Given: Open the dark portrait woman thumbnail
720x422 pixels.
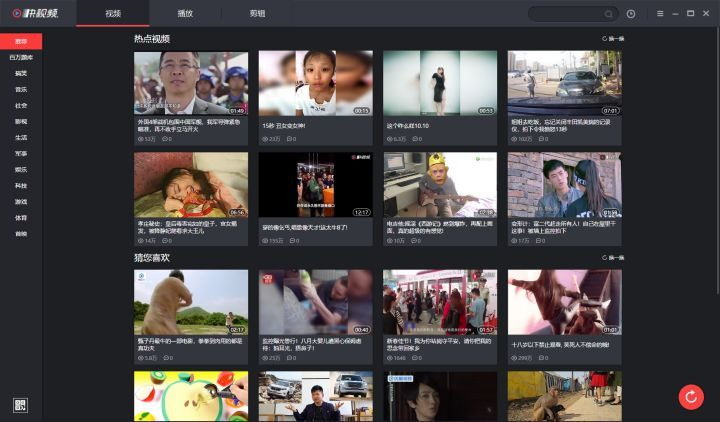Looking at the screenshot, I should tap(440, 396).
